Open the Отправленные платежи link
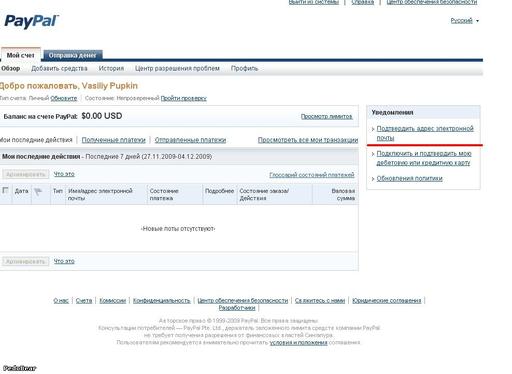 coord(190,140)
